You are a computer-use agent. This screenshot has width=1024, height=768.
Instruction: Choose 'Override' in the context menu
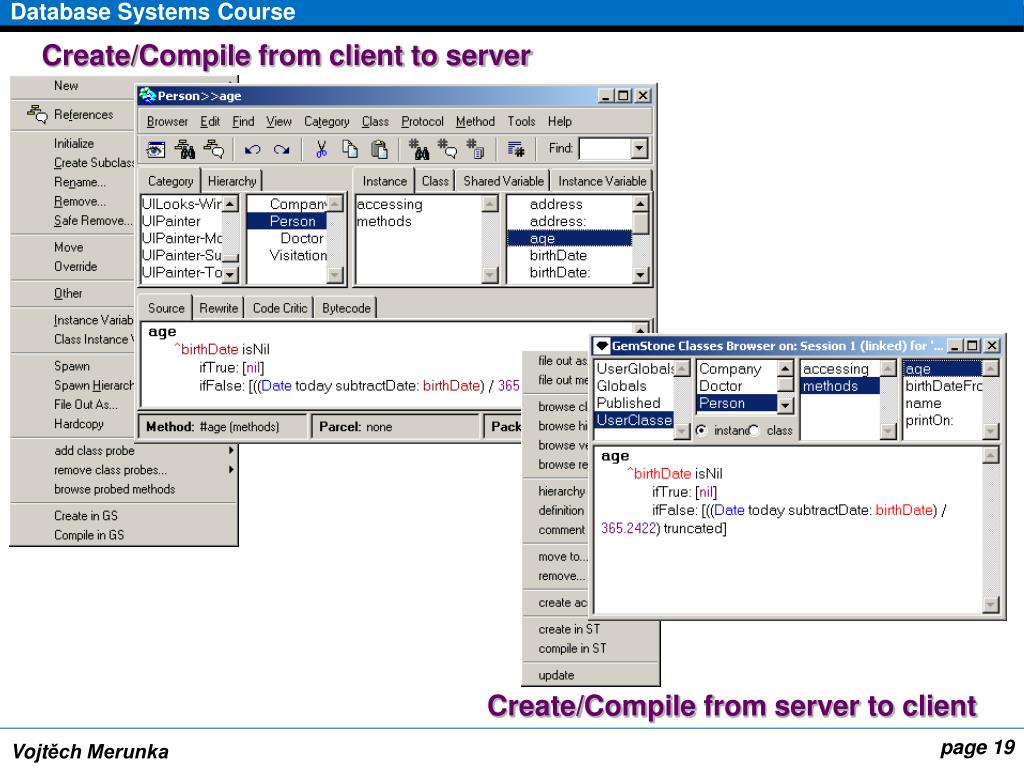click(75, 266)
